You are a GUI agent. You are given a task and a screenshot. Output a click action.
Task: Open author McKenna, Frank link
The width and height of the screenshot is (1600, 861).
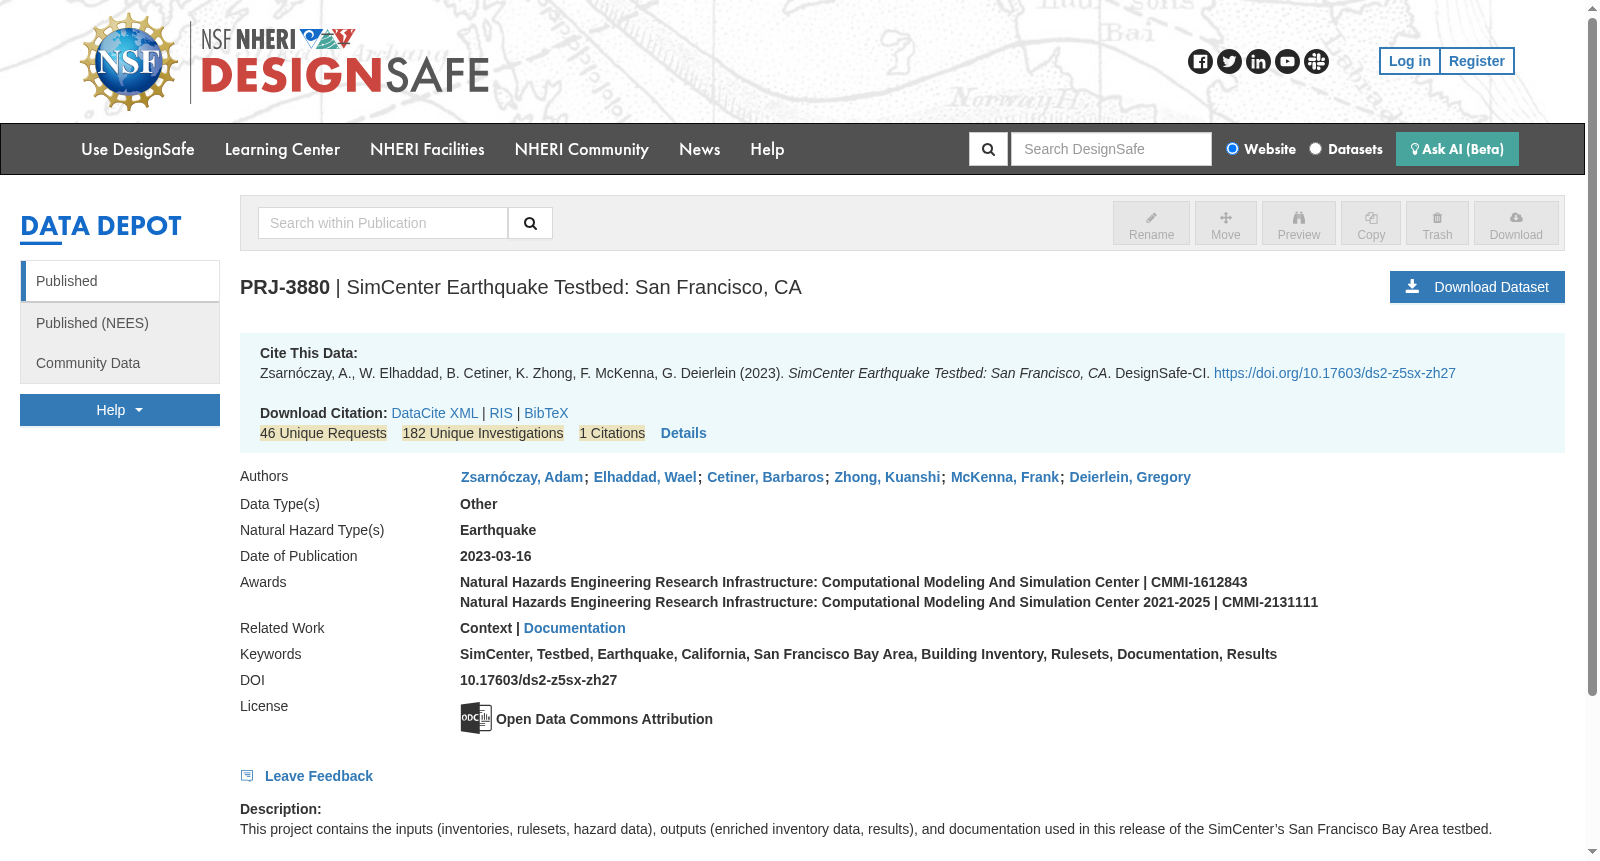[1004, 477]
